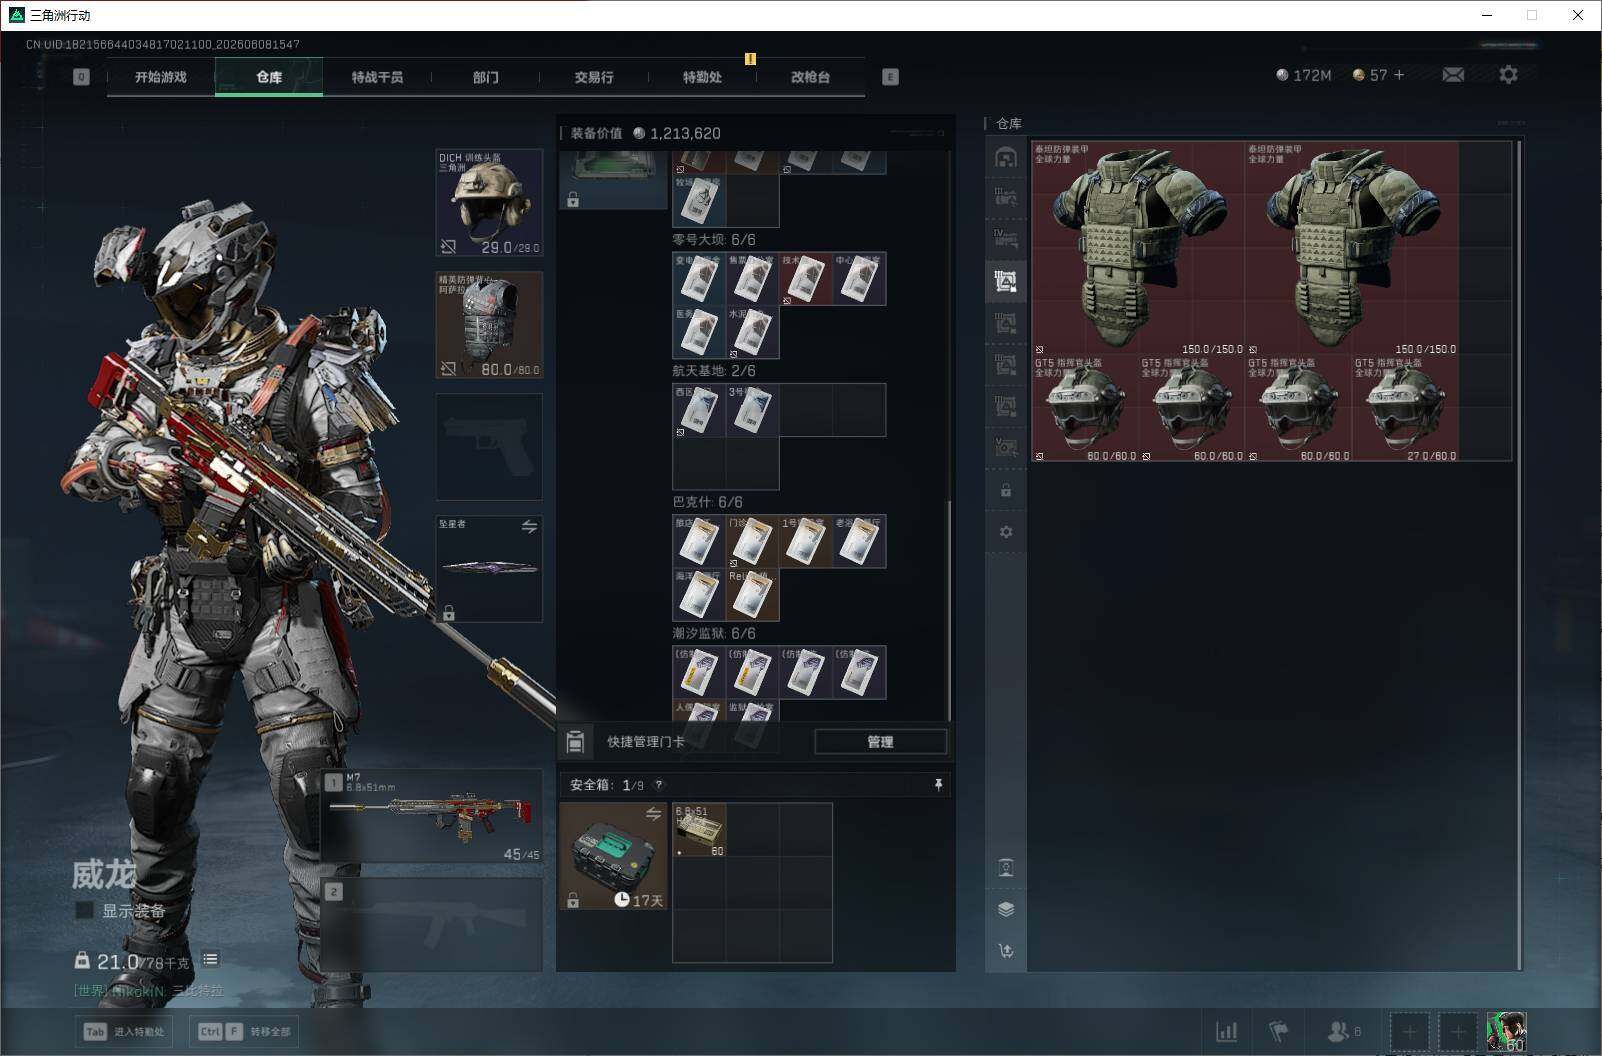Click the 零号大坝: 6/6 keycard heading
This screenshot has height=1056, width=1602.
[713, 240]
